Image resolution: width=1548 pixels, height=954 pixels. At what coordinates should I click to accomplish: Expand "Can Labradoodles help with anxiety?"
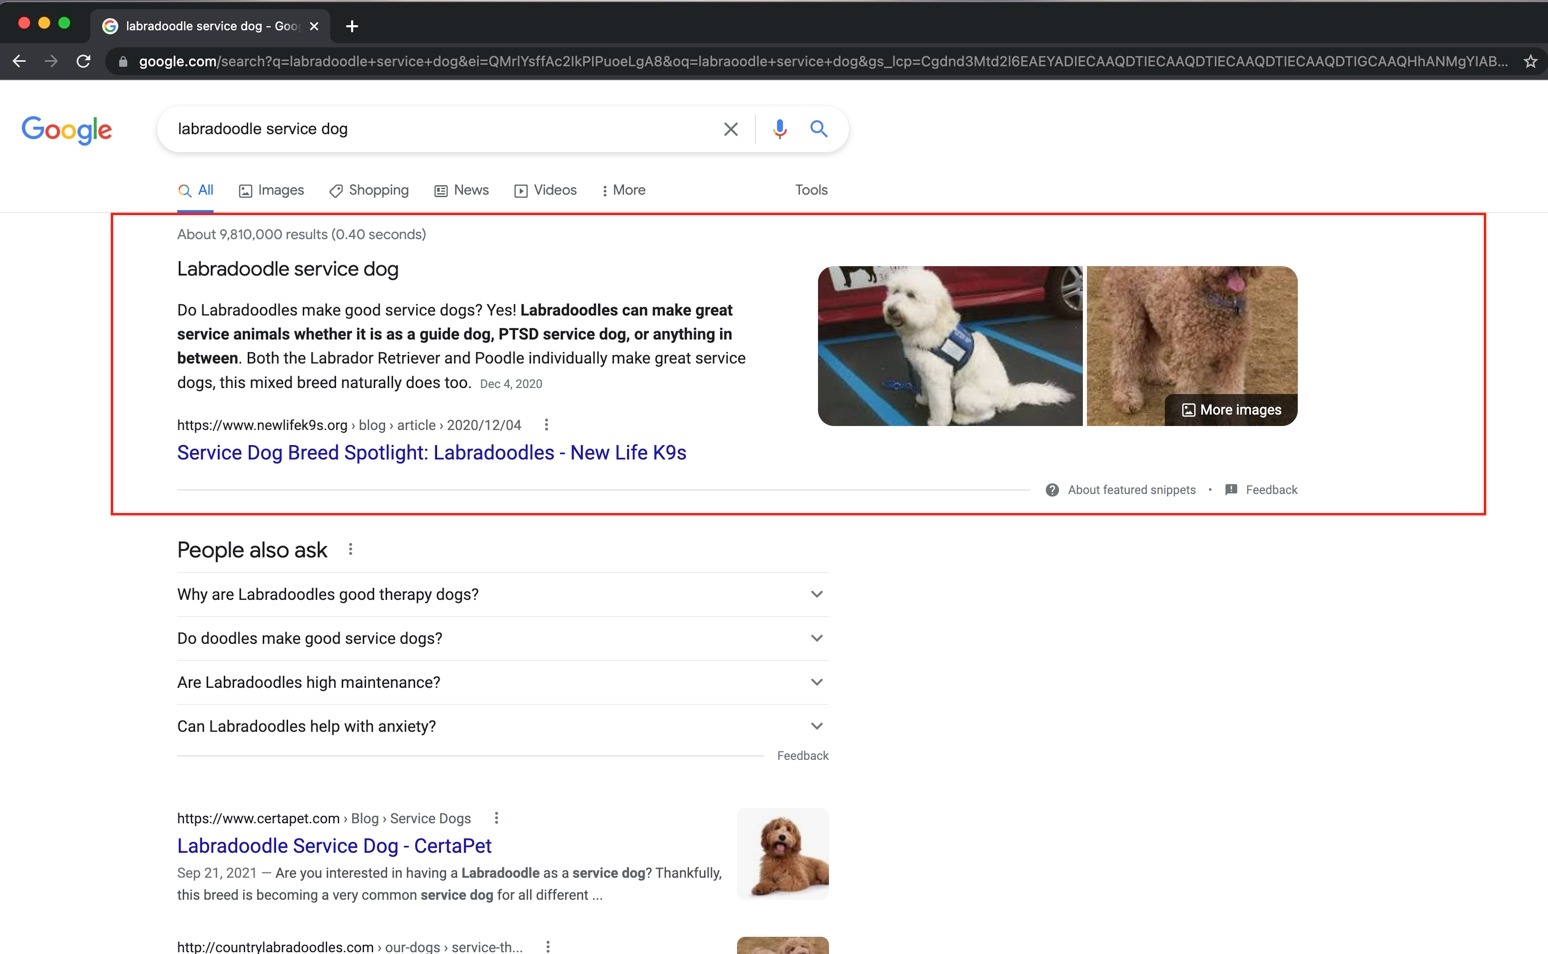pyautogui.click(x=502, y=726)
